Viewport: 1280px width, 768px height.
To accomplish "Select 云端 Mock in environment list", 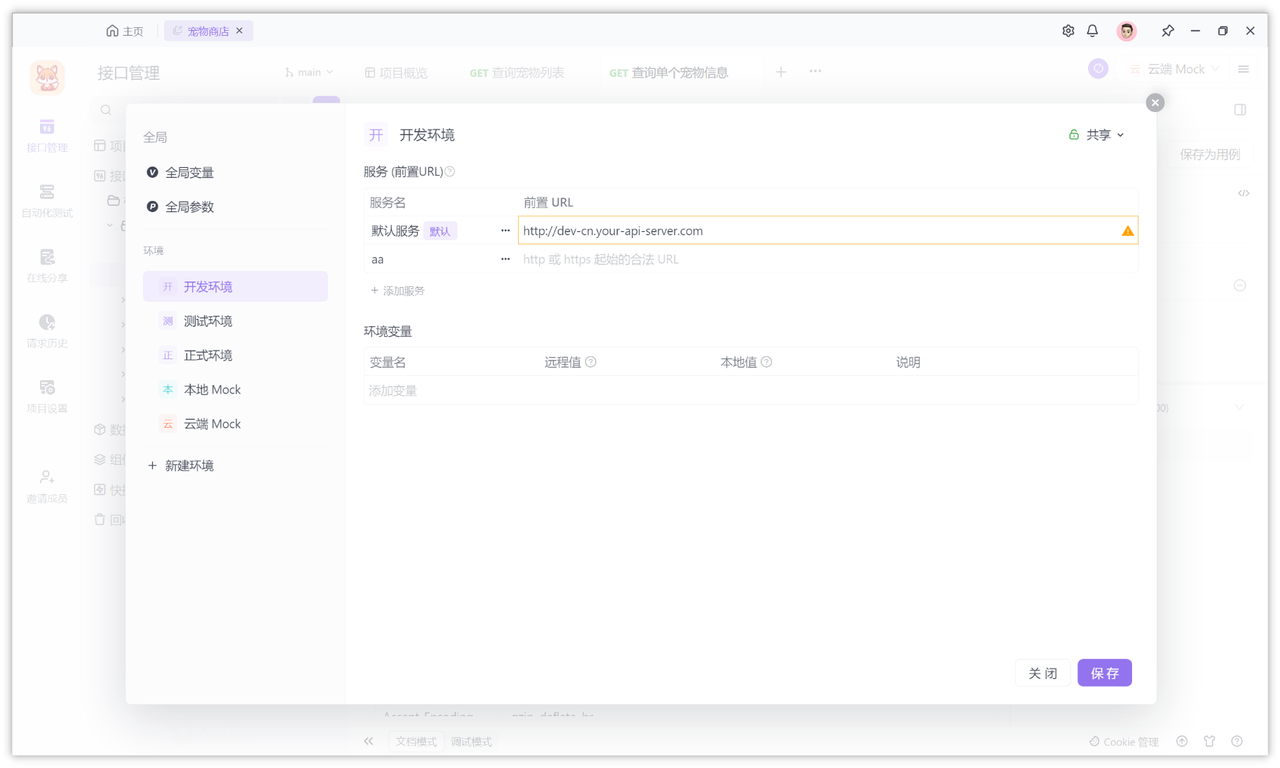I will coord(235,423).
